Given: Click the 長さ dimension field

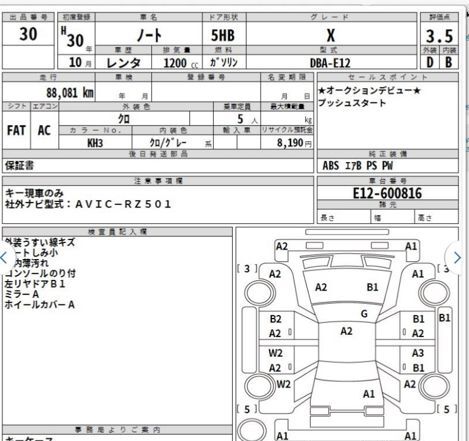Looking at the screenshot, I should point(344,217).
